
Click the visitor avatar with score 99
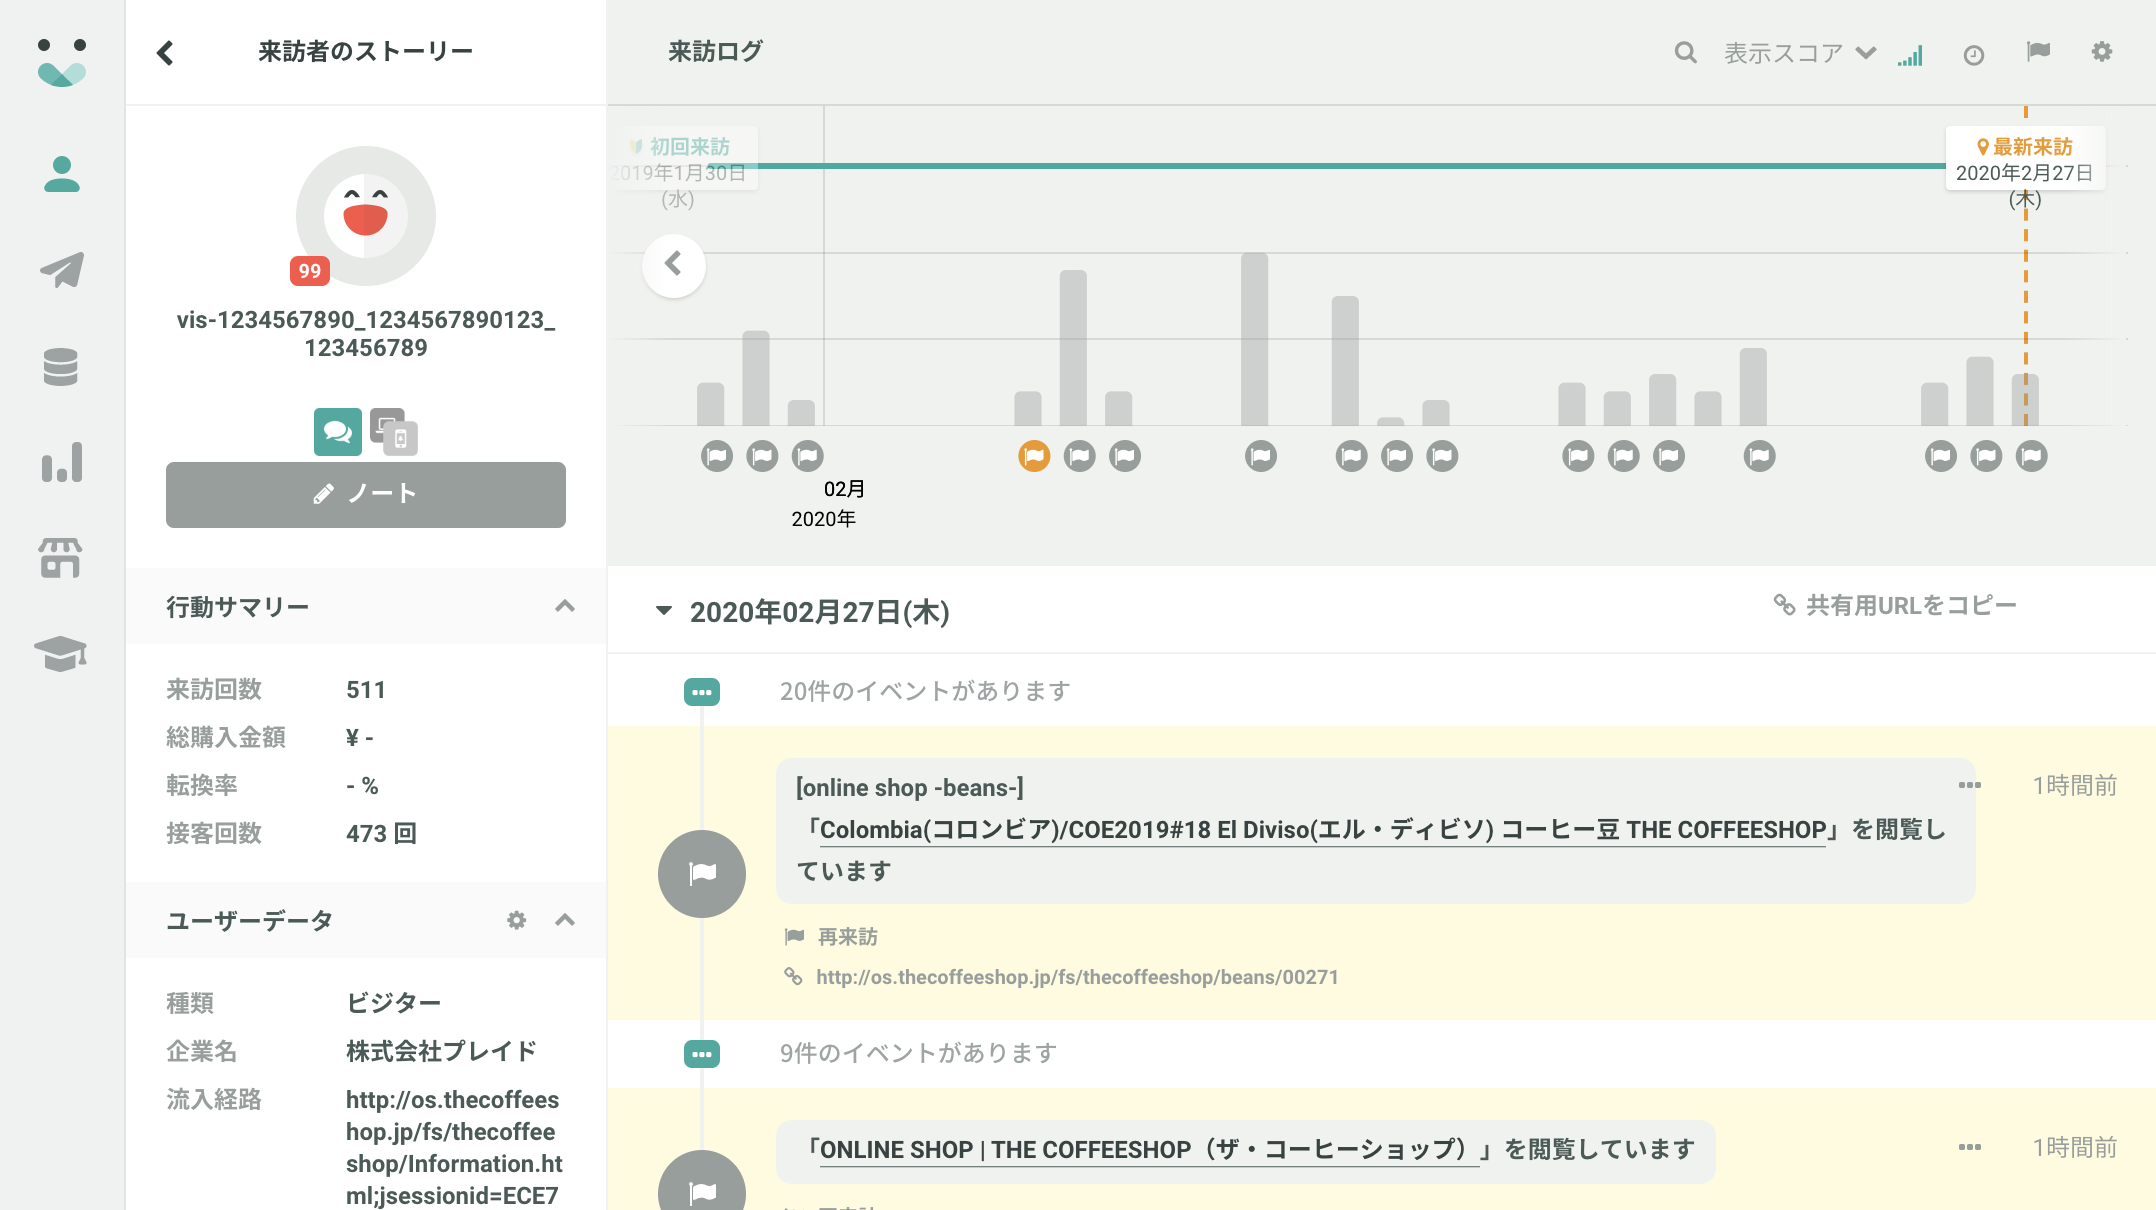point(366,216)
